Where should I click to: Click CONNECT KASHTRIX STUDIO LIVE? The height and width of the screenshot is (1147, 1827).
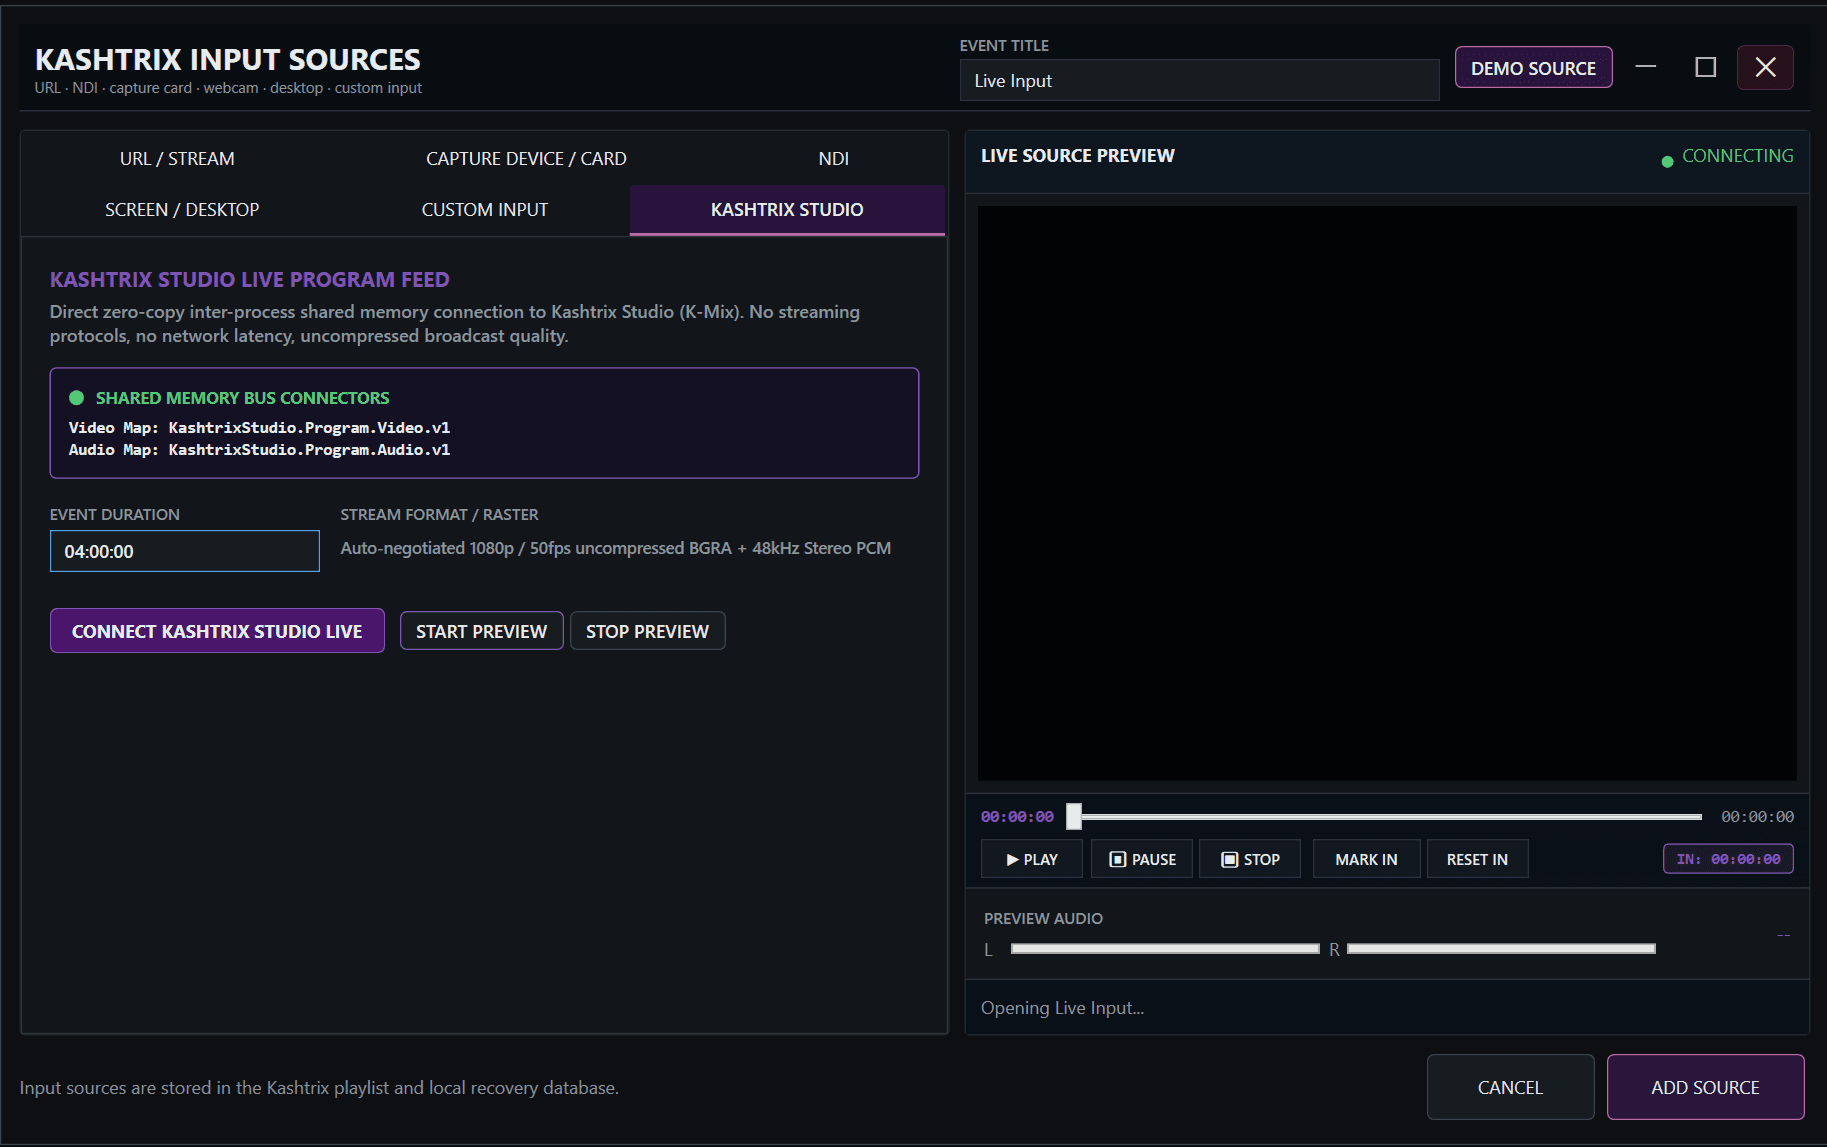pyautogui.click(x=217, y=631)
